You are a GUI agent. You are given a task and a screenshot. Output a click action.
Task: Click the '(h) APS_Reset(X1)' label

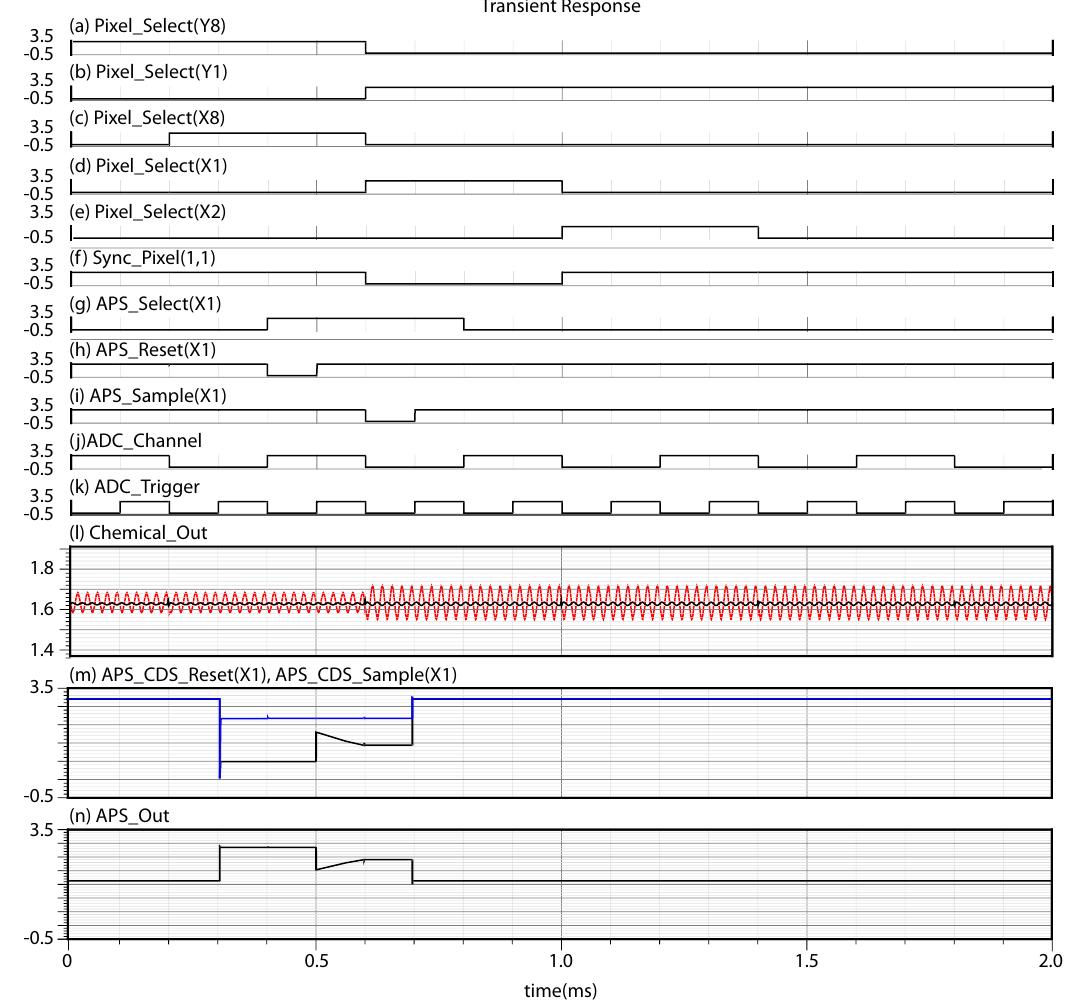tap(143, 351)
